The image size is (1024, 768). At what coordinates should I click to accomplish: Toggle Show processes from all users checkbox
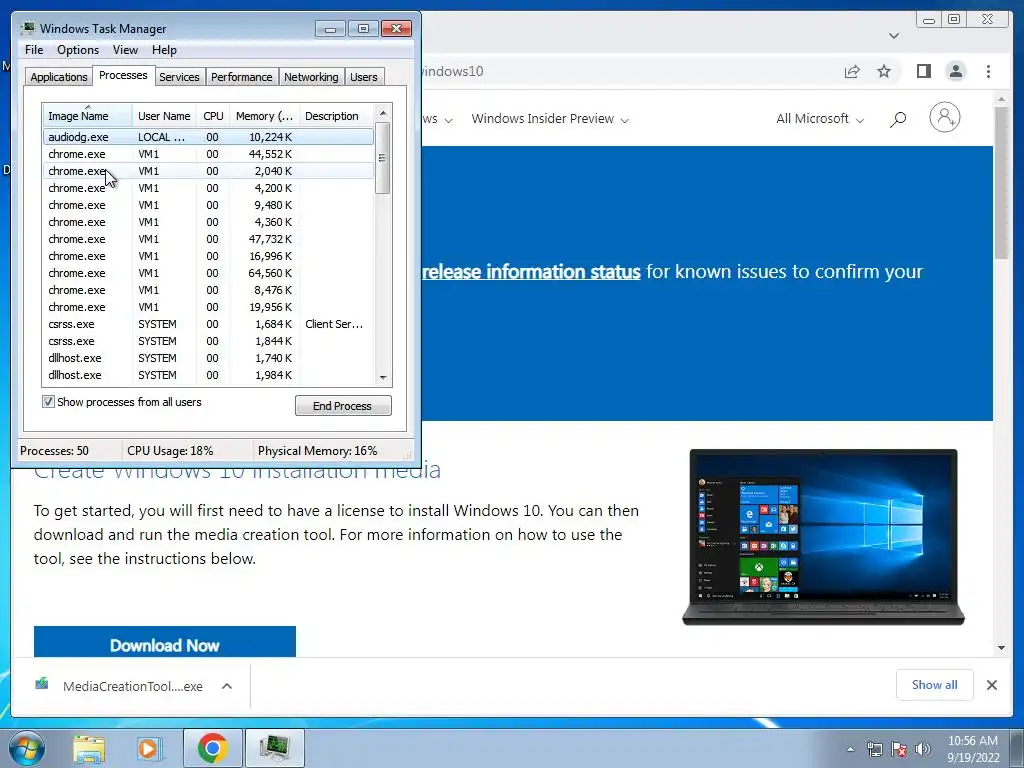(x=48, y=402)
